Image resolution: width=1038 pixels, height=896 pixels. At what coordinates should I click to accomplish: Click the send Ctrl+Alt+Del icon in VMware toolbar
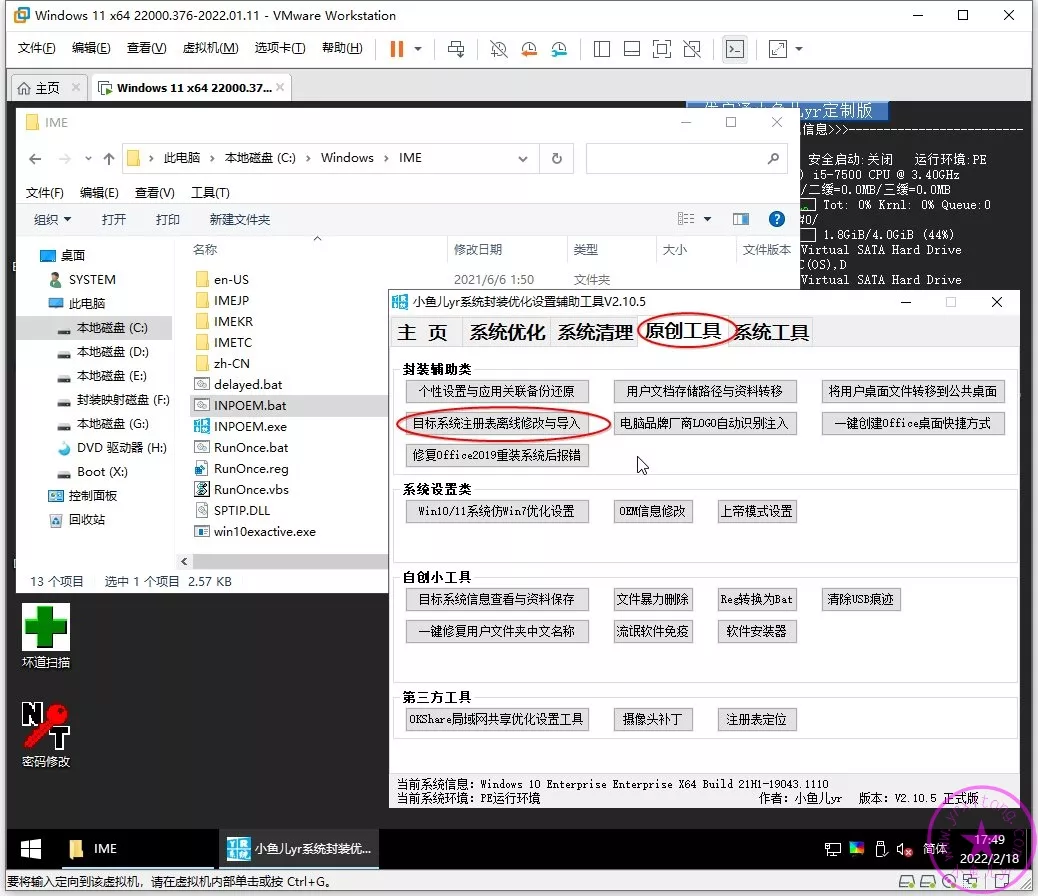tap(456, 49)
